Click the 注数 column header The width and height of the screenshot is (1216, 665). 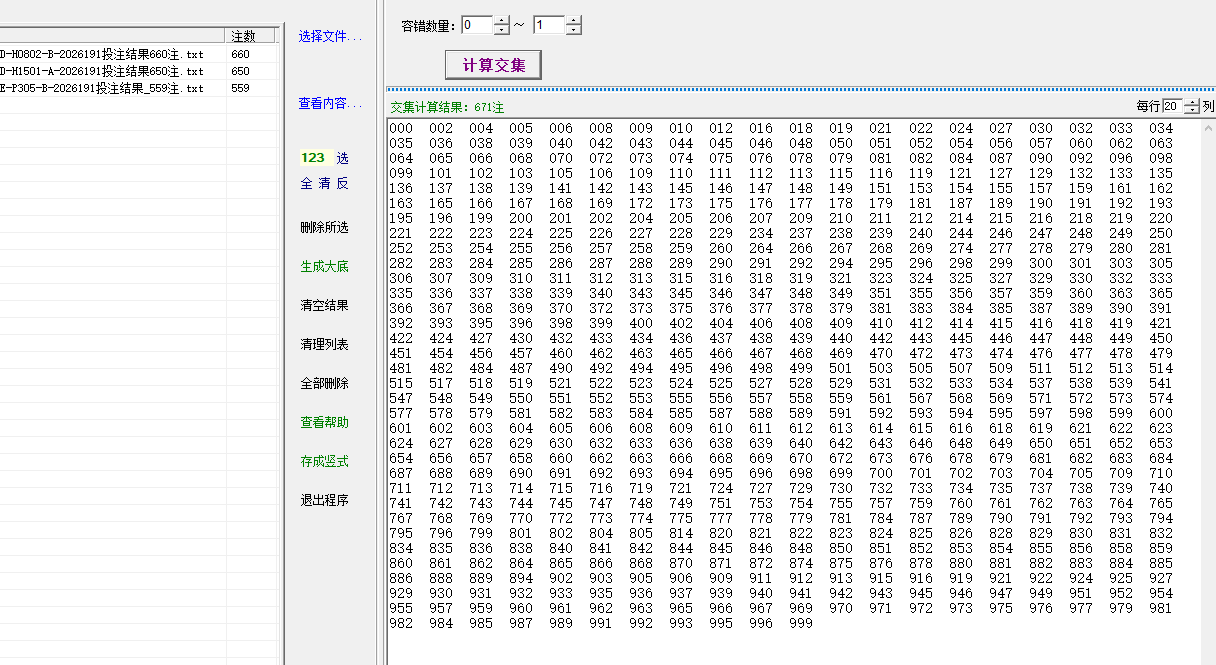click(251, 35)
